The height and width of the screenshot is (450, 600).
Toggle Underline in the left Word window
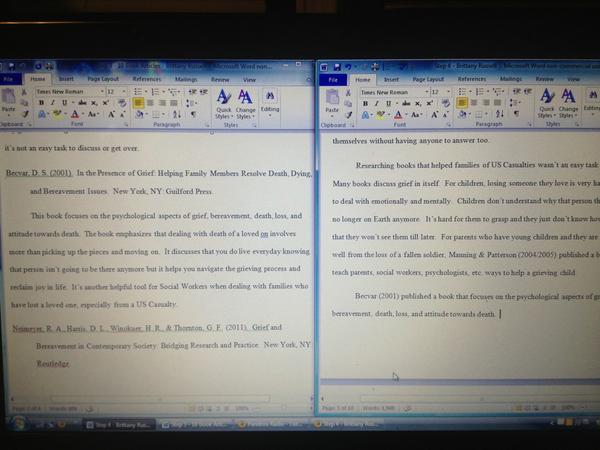coord(64,103)
